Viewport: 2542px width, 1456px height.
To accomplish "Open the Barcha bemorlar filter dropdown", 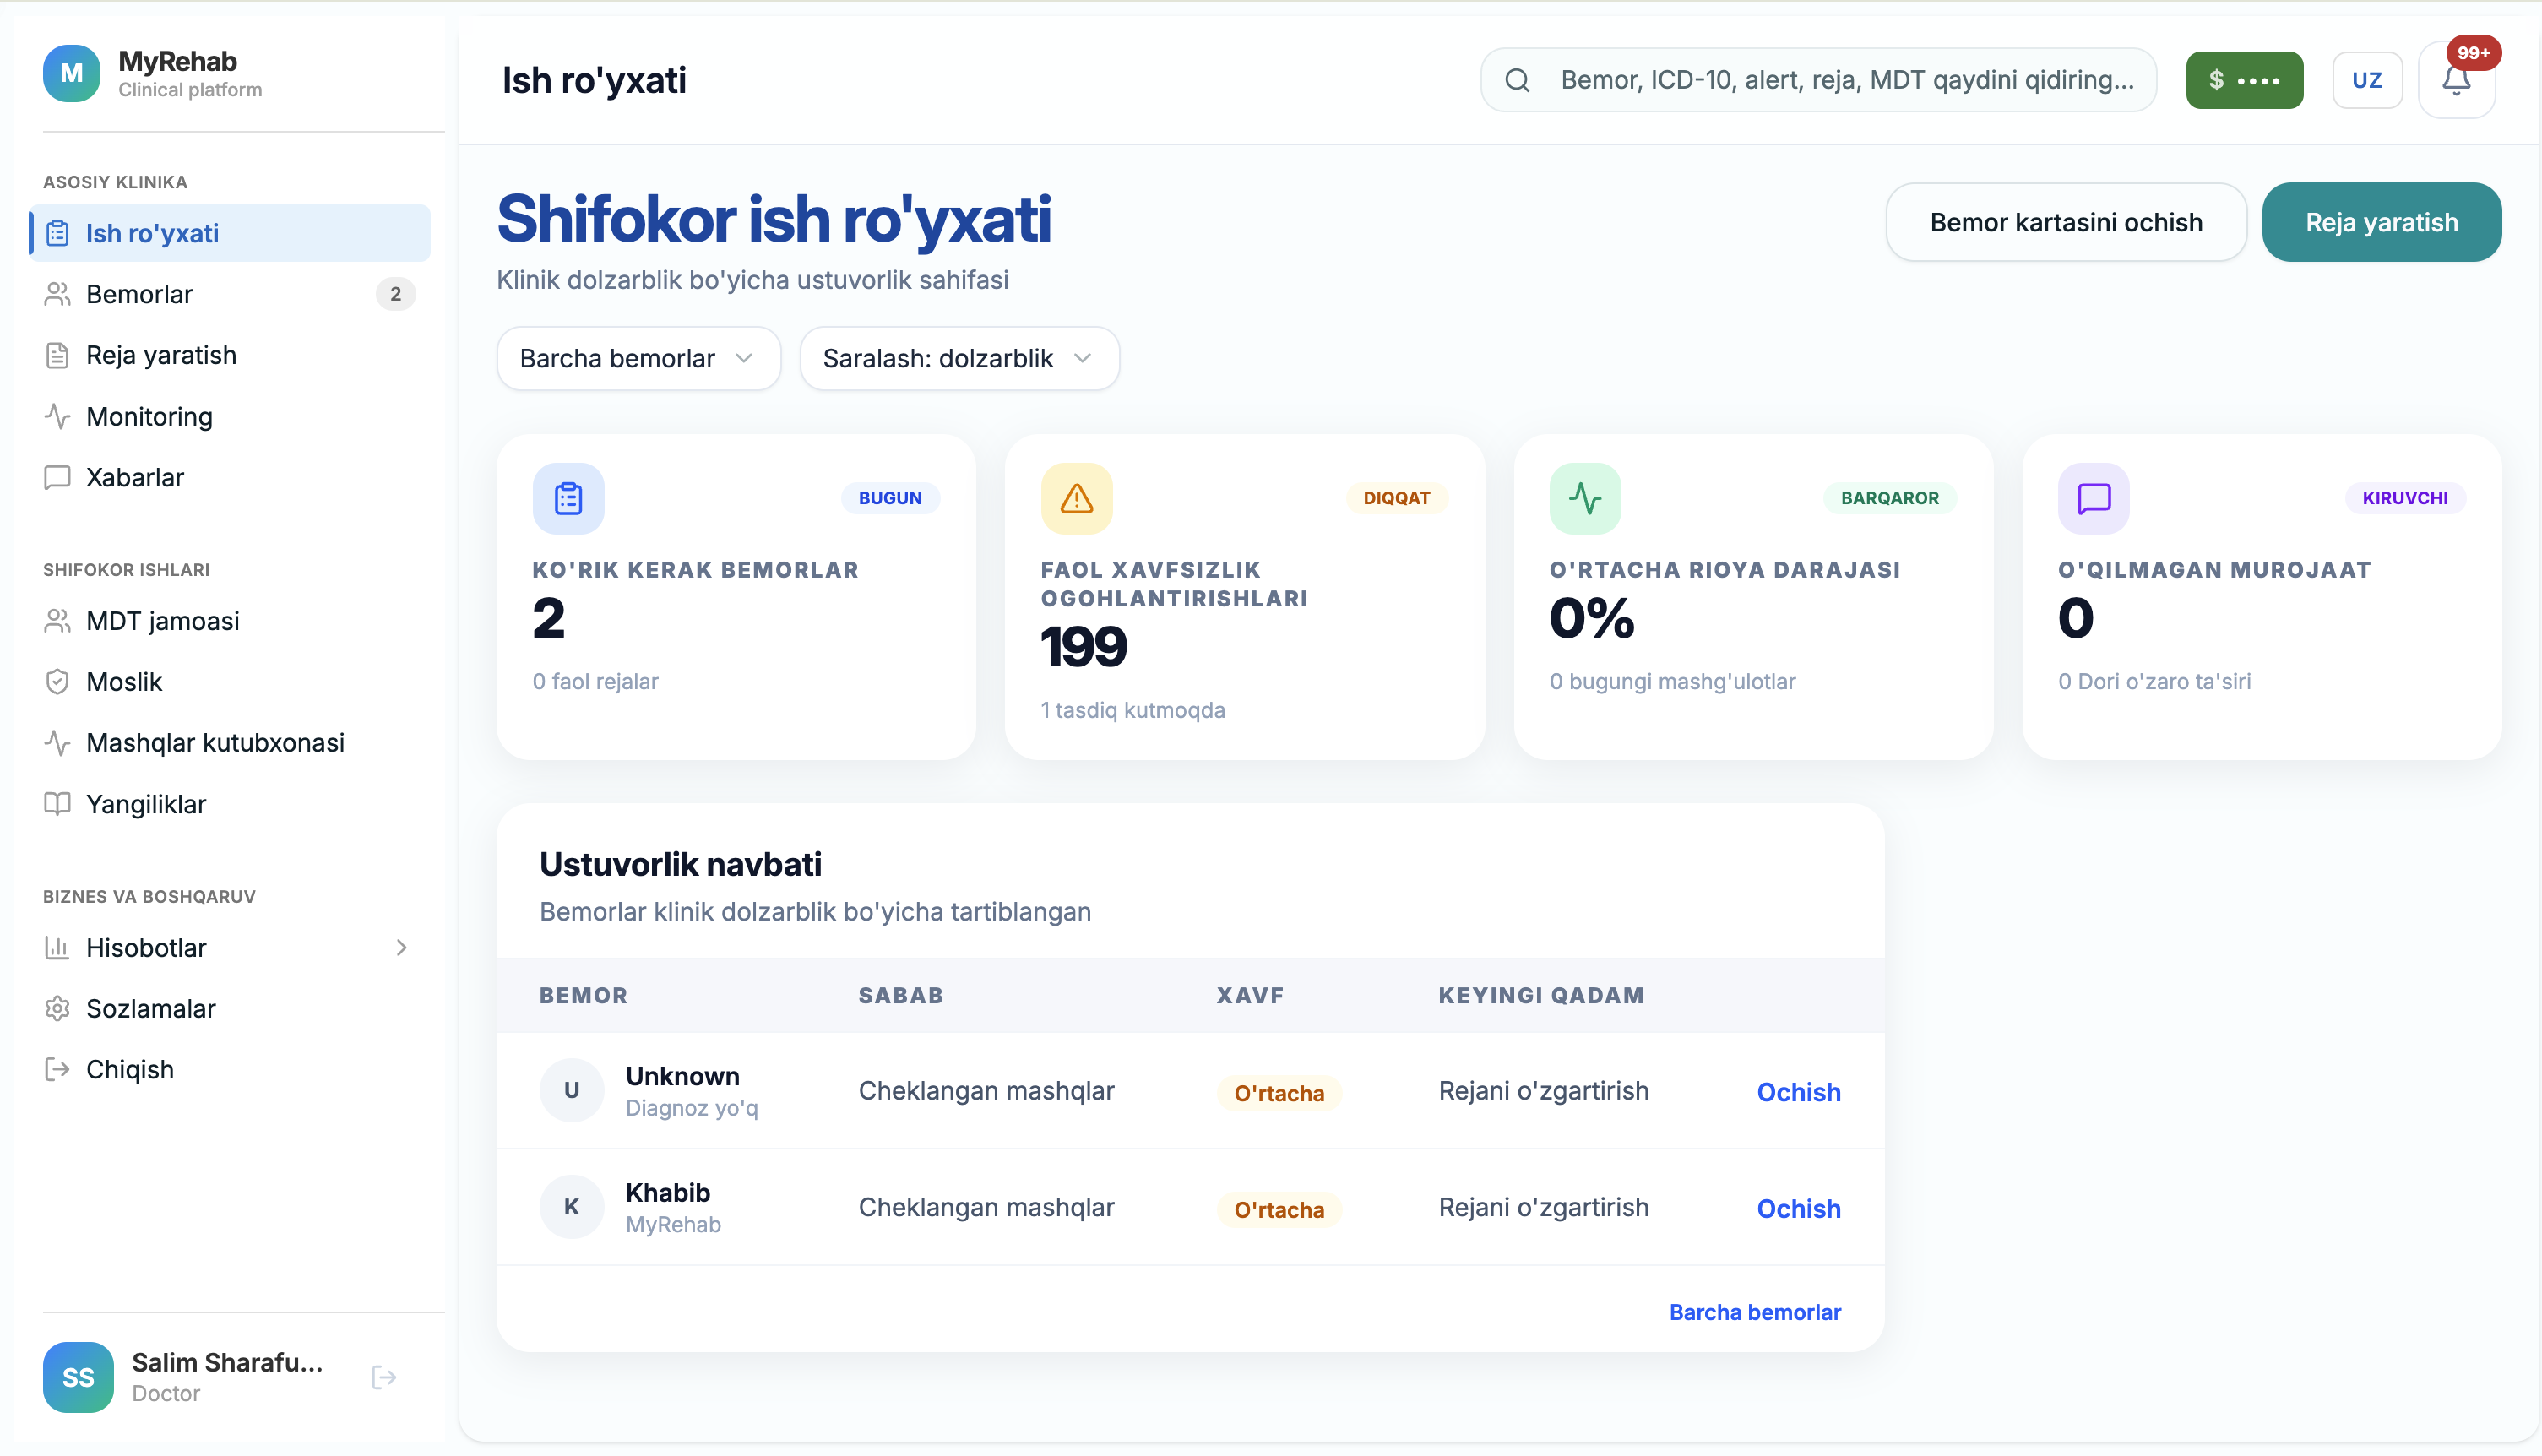I will coord(638,358).
